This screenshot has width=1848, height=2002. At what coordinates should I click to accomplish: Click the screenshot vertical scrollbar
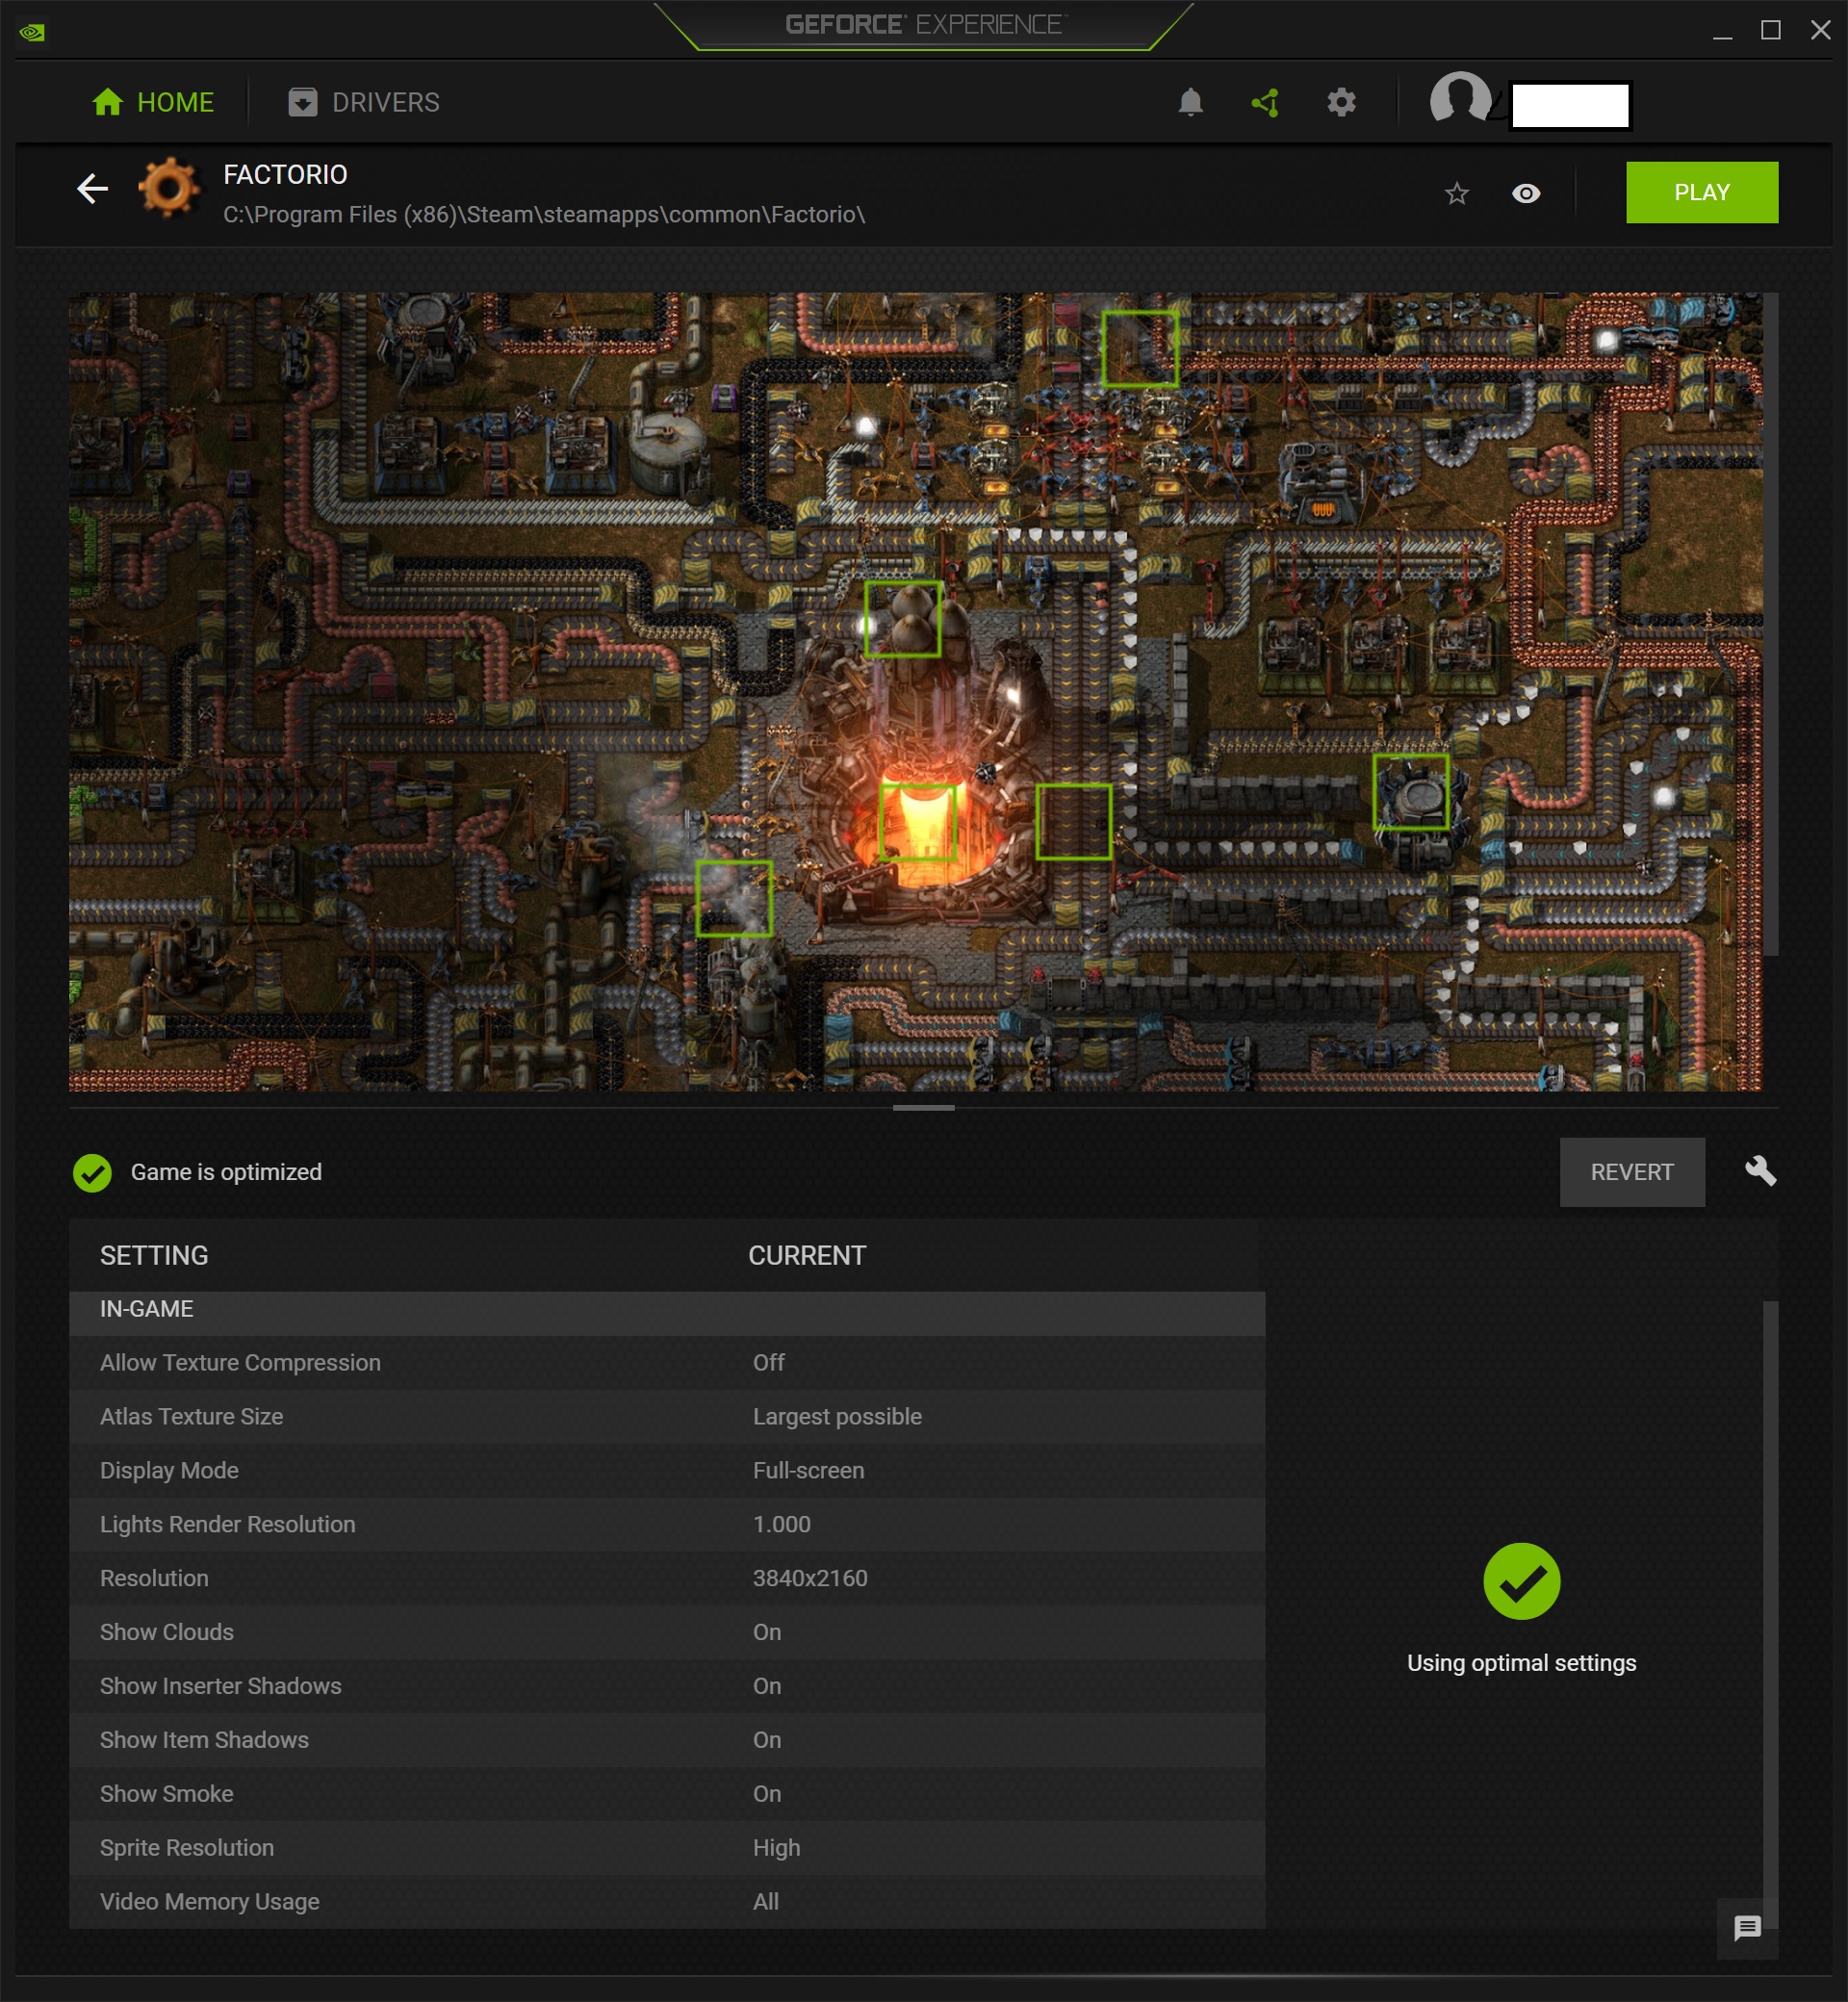click(x=1770, y=624)
